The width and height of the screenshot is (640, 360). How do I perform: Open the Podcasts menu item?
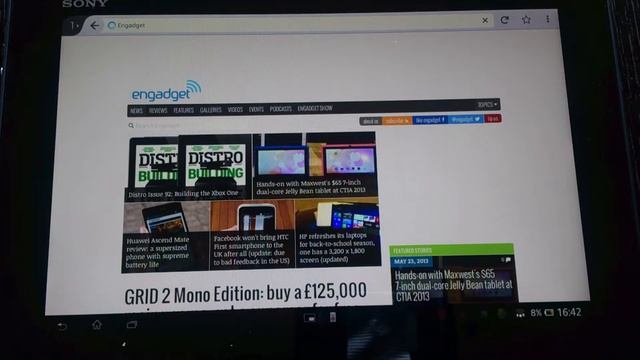click(281, 109)
